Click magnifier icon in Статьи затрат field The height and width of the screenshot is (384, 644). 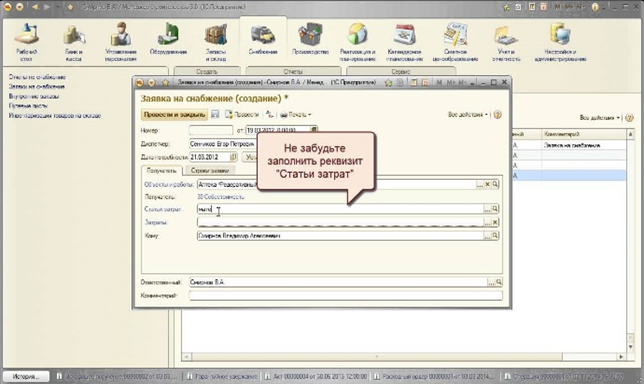[495, 209]
